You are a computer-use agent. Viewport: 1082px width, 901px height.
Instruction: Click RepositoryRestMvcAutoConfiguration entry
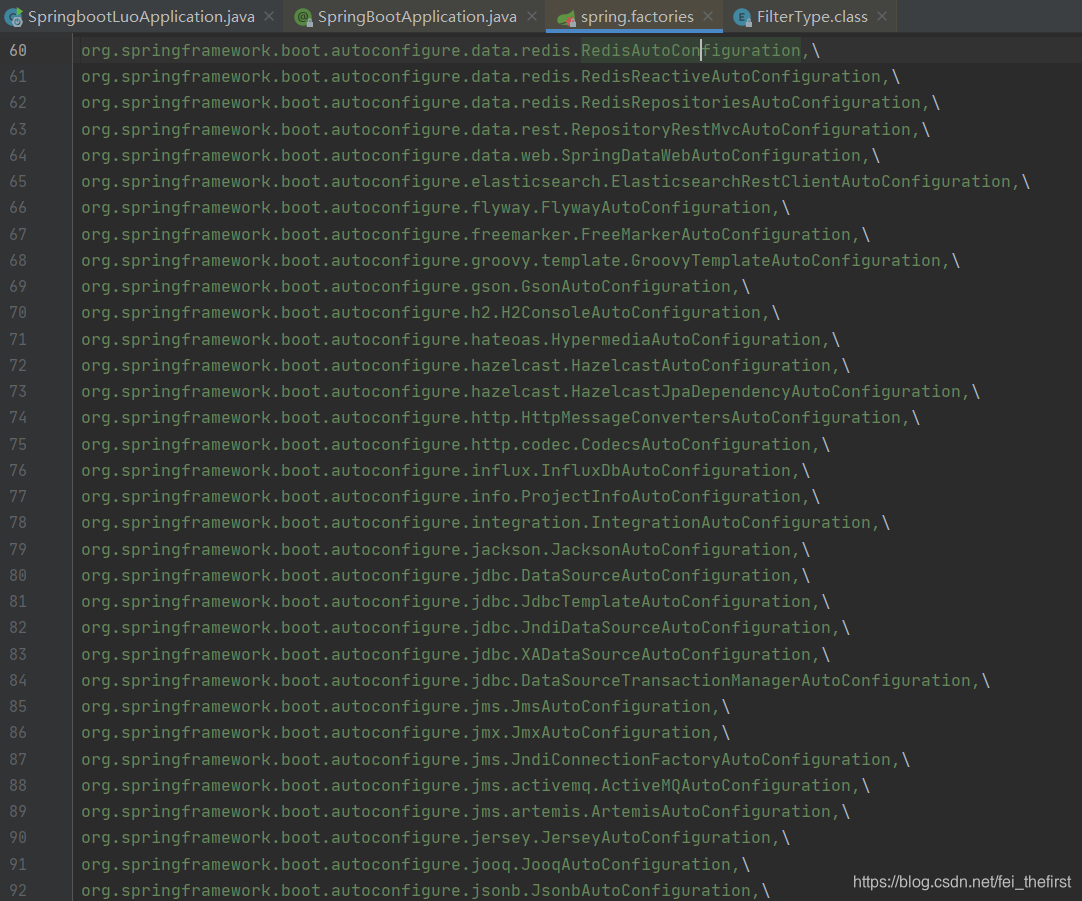[741, 129]
